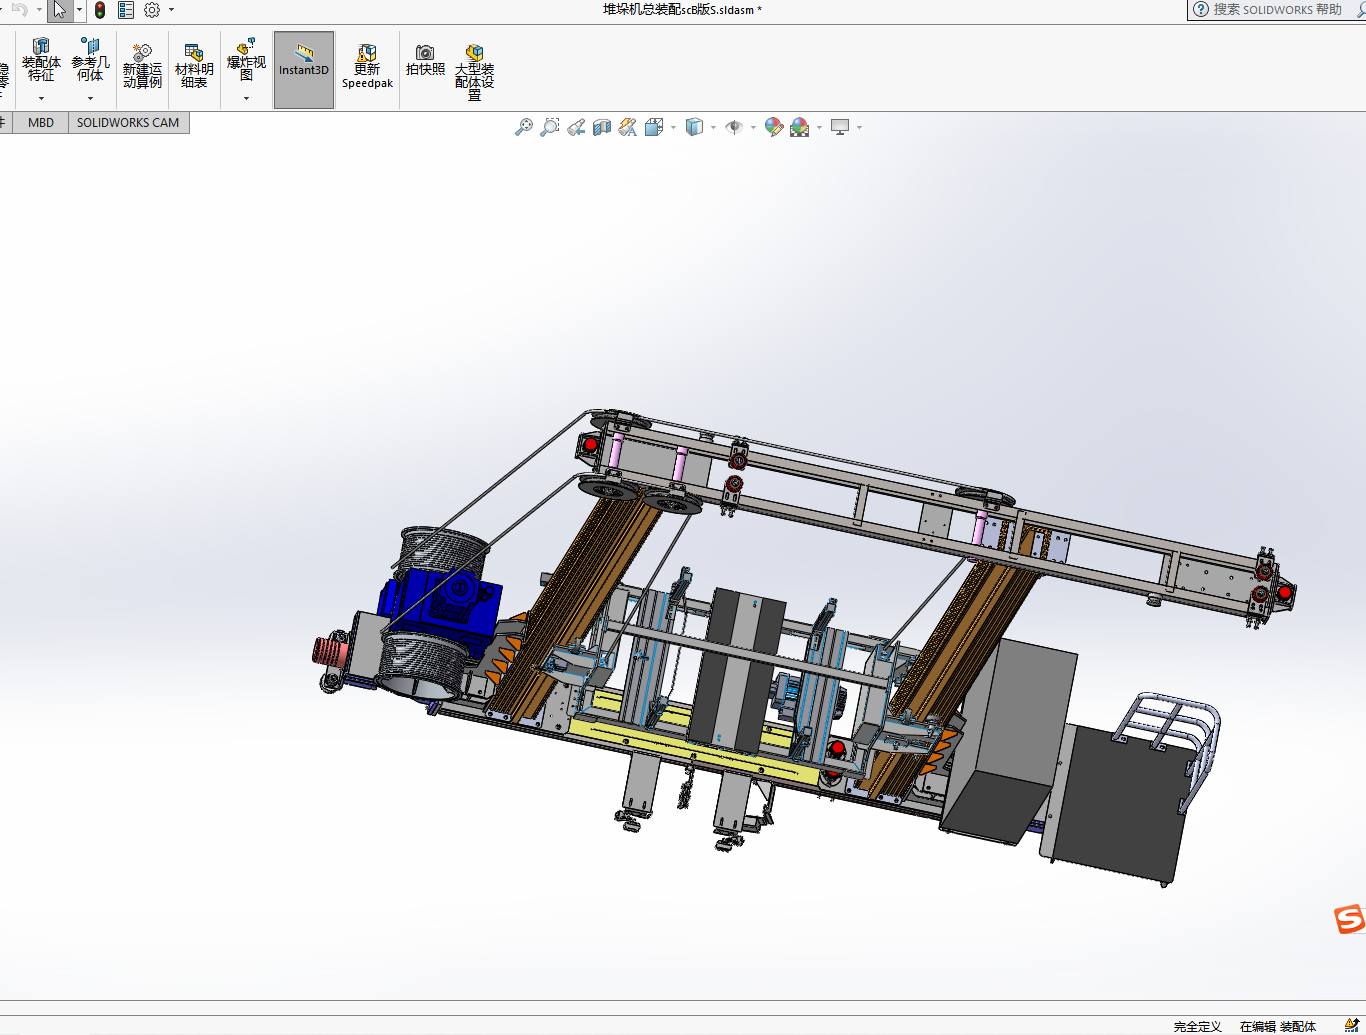Click the 装配体特征 assembly features tool

(41, 61)
